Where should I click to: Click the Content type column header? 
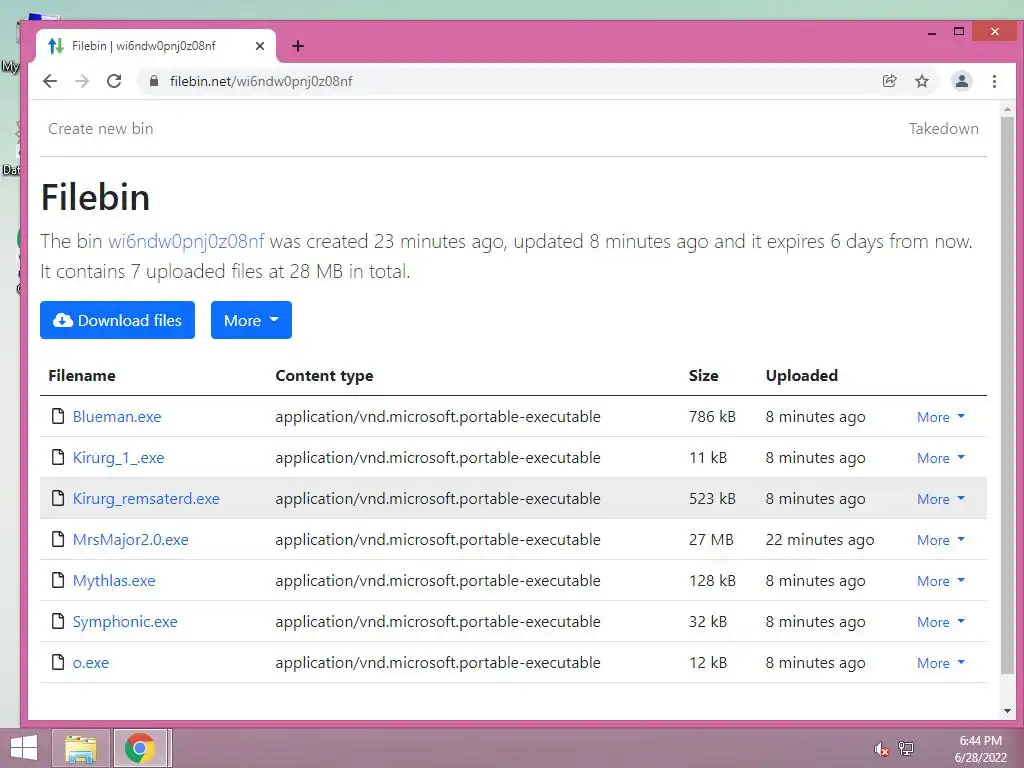[324, 376]
